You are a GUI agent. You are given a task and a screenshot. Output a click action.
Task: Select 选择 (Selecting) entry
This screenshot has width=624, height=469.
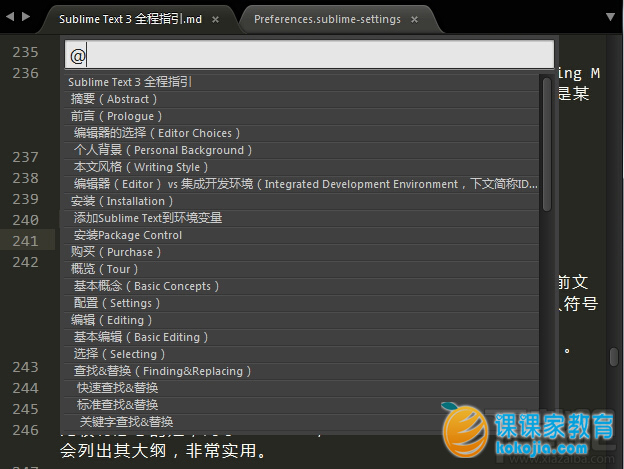(302, 354)
